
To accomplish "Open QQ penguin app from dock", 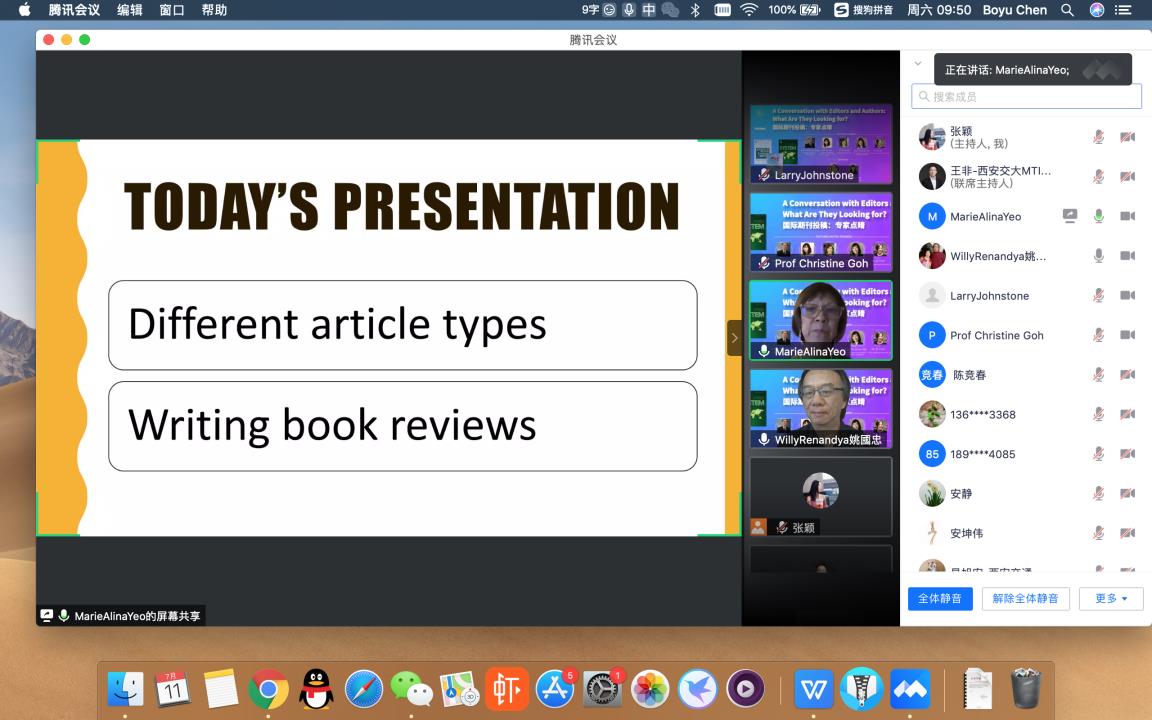I will (316, 688).
